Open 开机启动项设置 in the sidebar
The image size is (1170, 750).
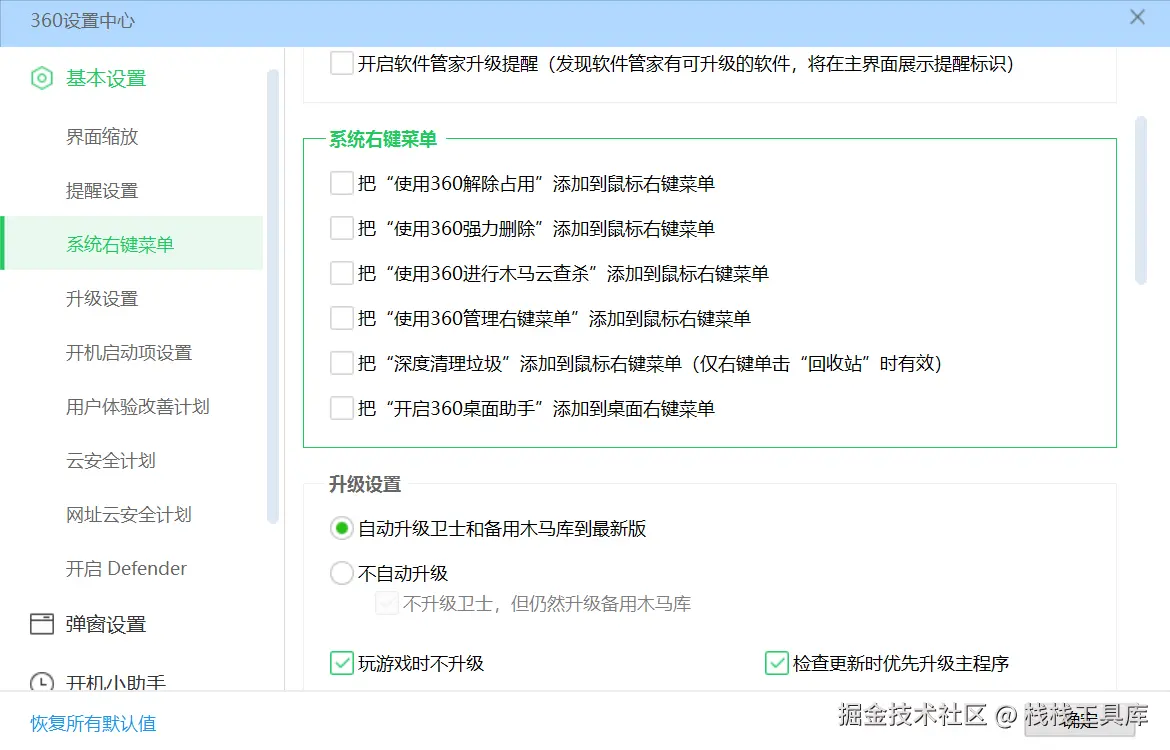tap(129, 352)
